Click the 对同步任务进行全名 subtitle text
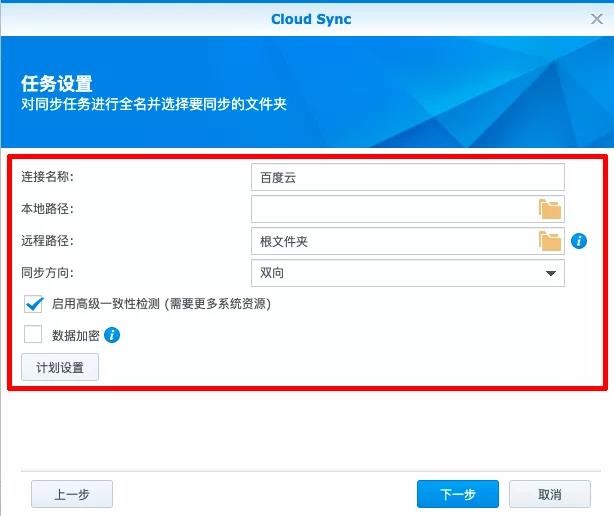Screen dimensions: 614x516 coord(154,104)
